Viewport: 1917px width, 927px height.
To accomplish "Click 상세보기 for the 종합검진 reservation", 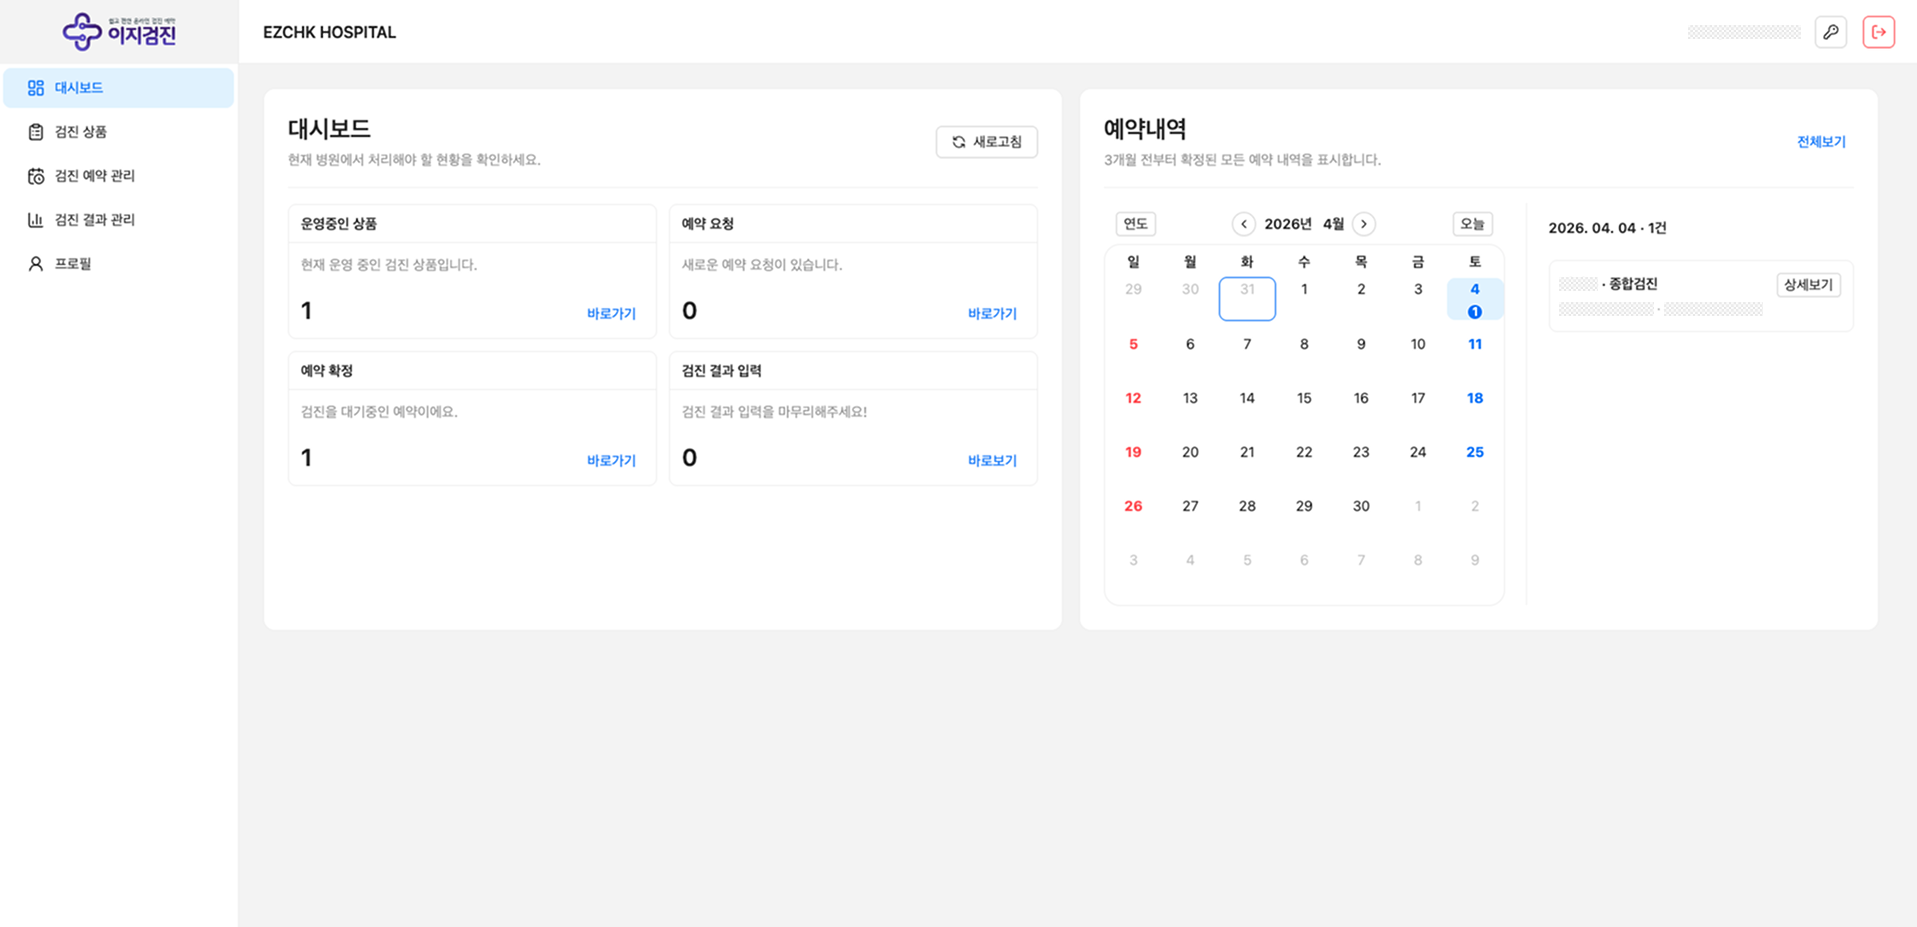I will point(1808,285).
